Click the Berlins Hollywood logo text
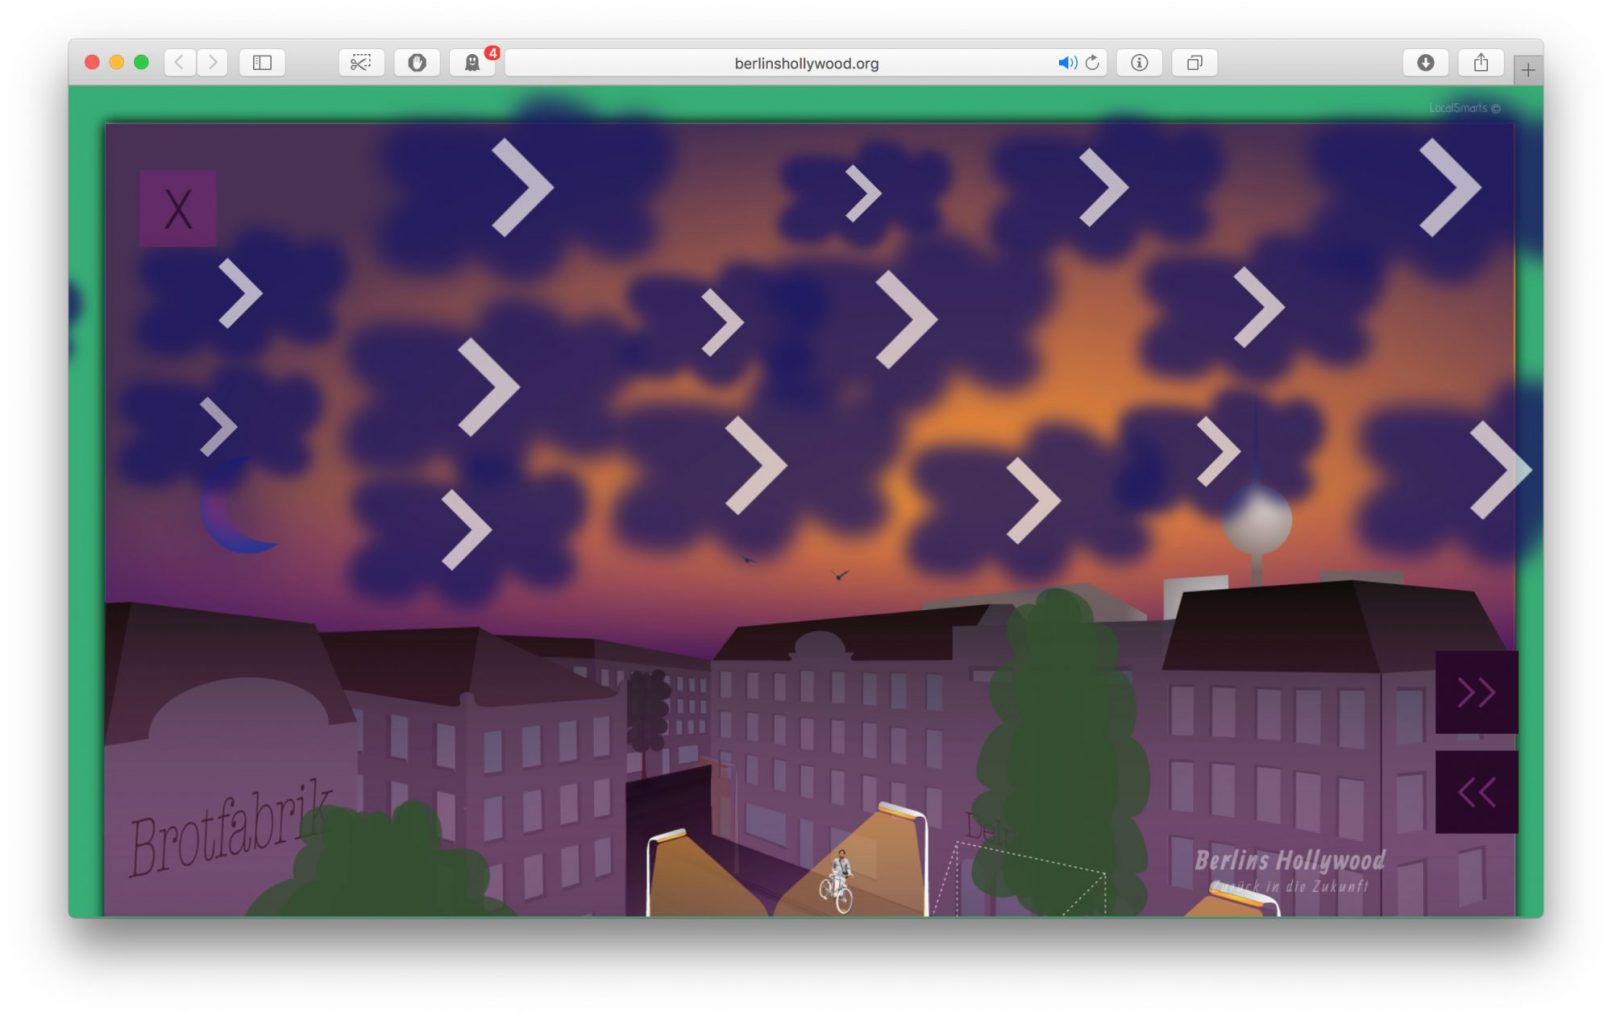The height and width of the screenshot is (1016, 1612). pos(1289,862)
